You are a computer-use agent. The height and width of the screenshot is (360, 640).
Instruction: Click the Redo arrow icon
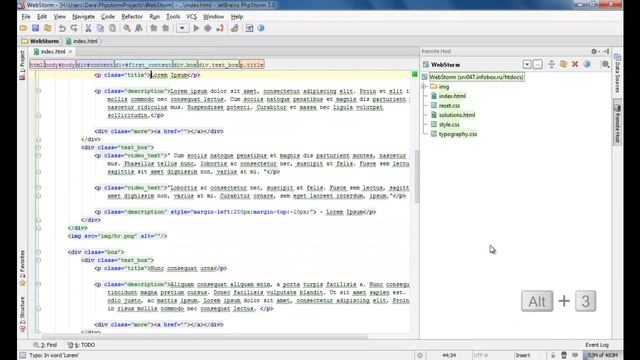click(74, 28)
